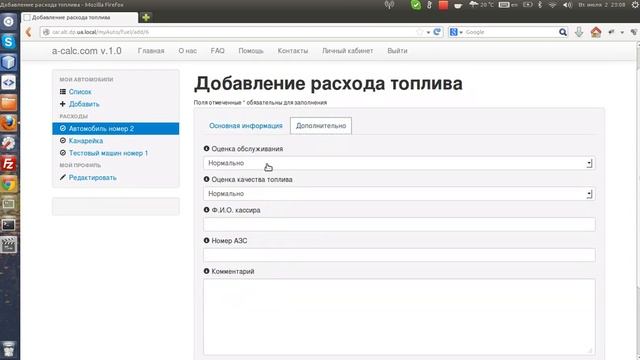Reload the page with refresh icon
The height and width of the screenshot is (360, 640).
[x=437, y=32]
